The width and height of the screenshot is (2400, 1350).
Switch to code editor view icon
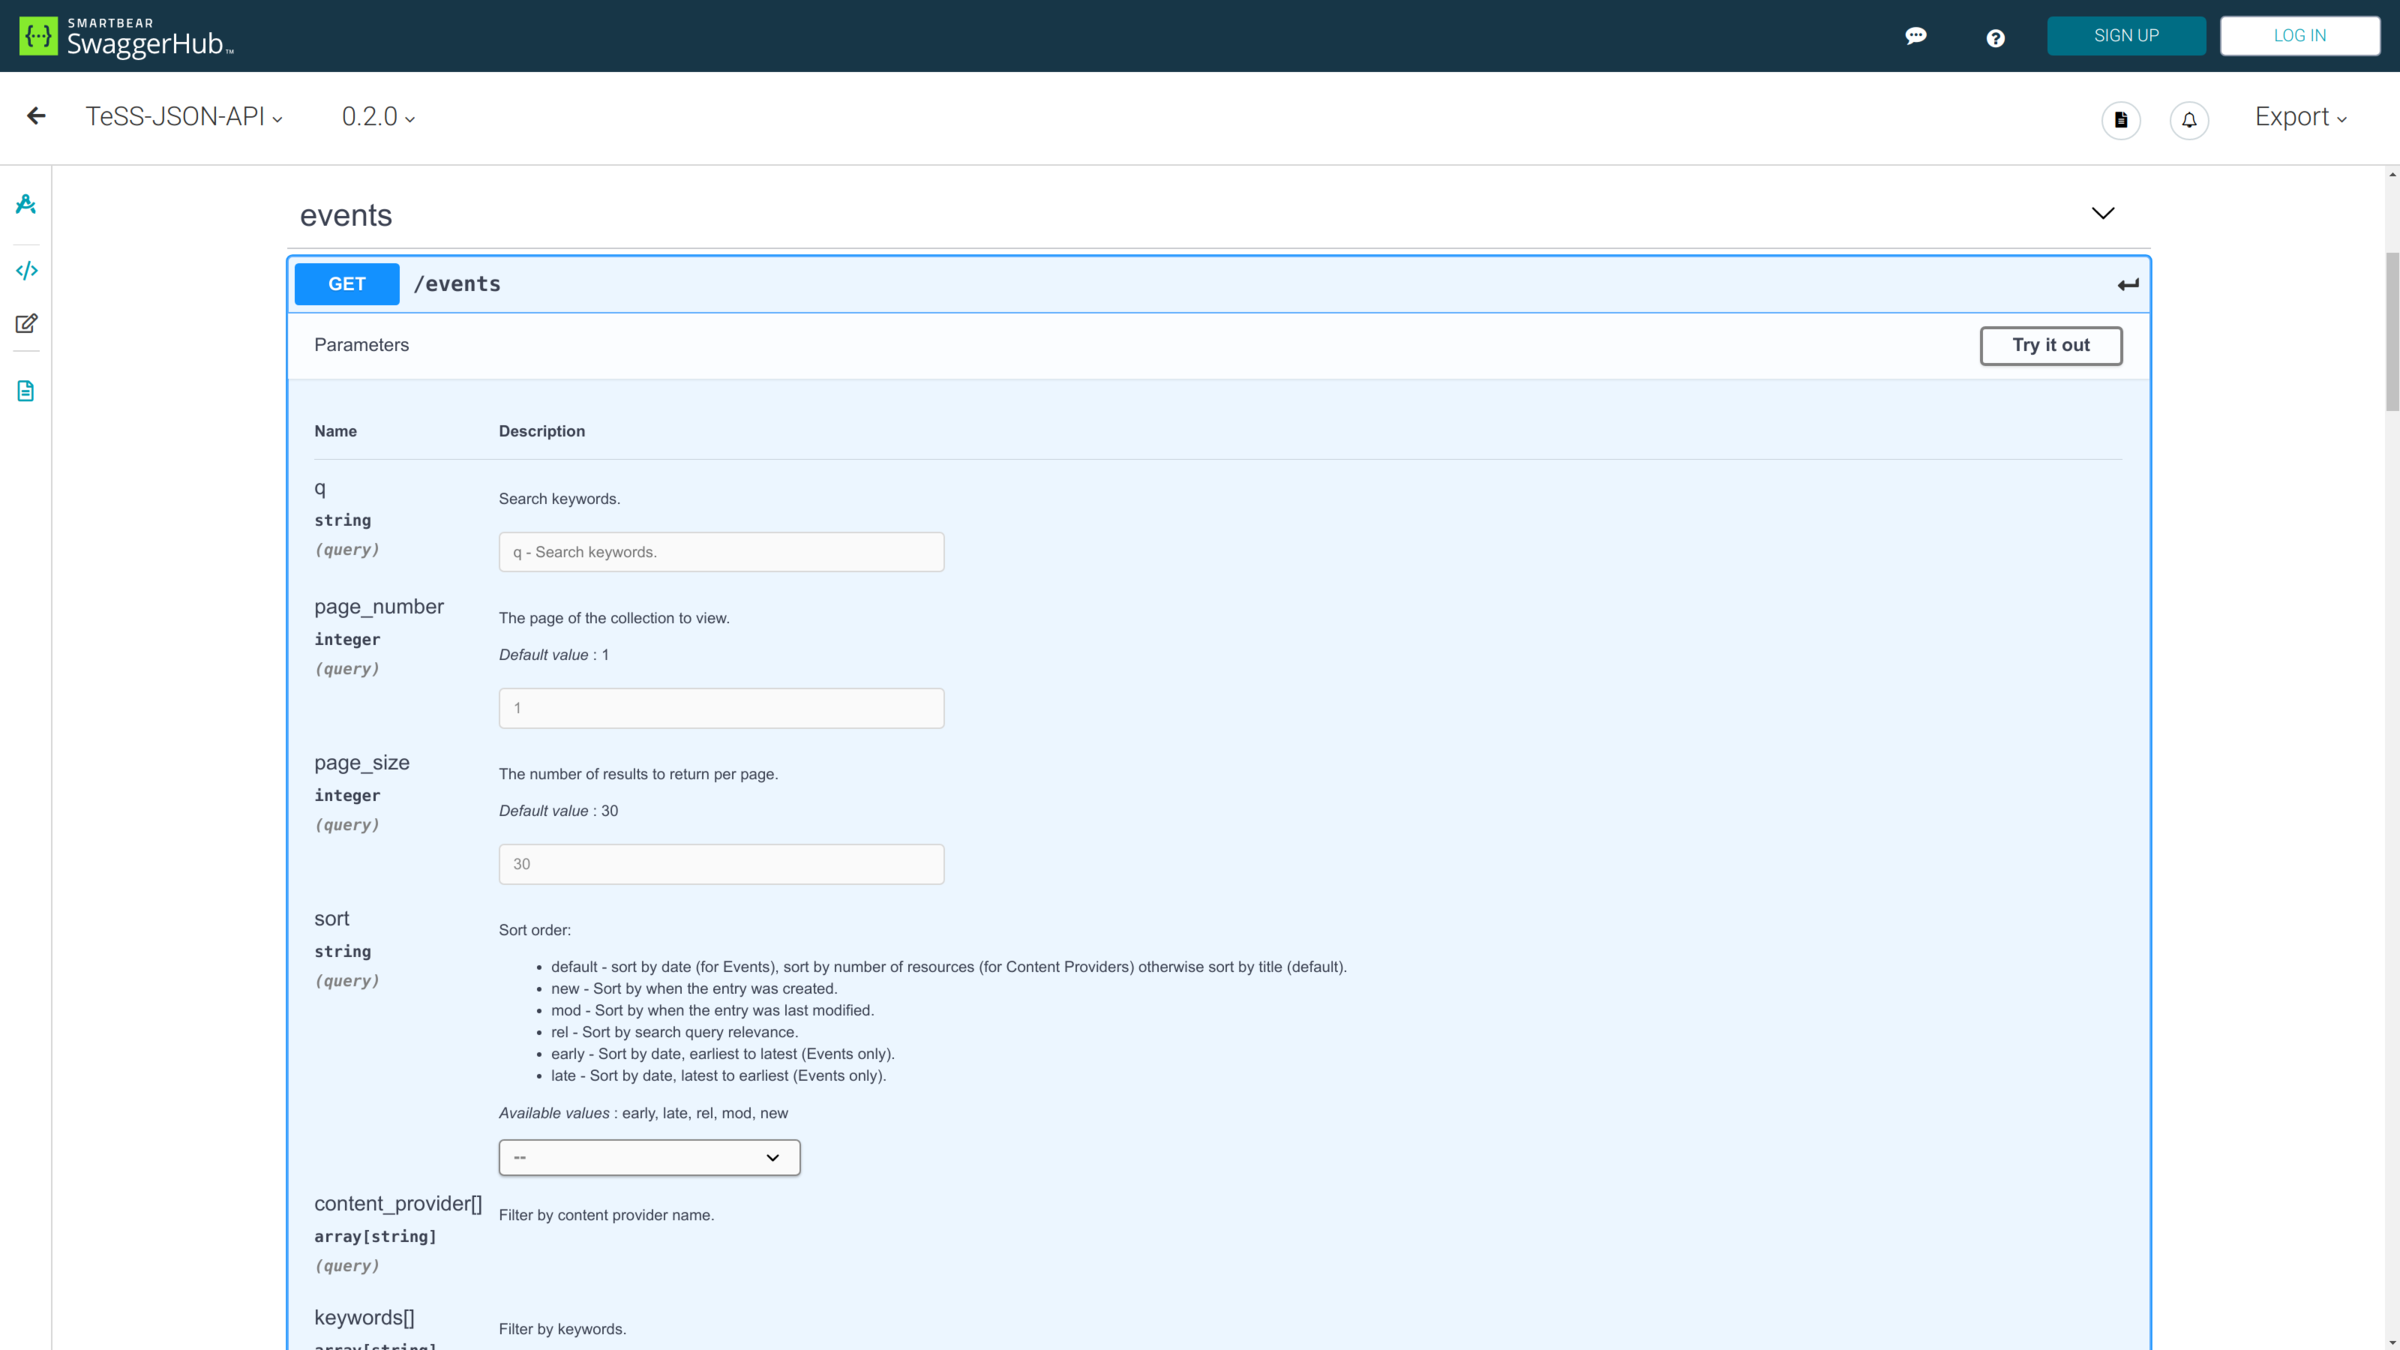click(x=26, y=271)
